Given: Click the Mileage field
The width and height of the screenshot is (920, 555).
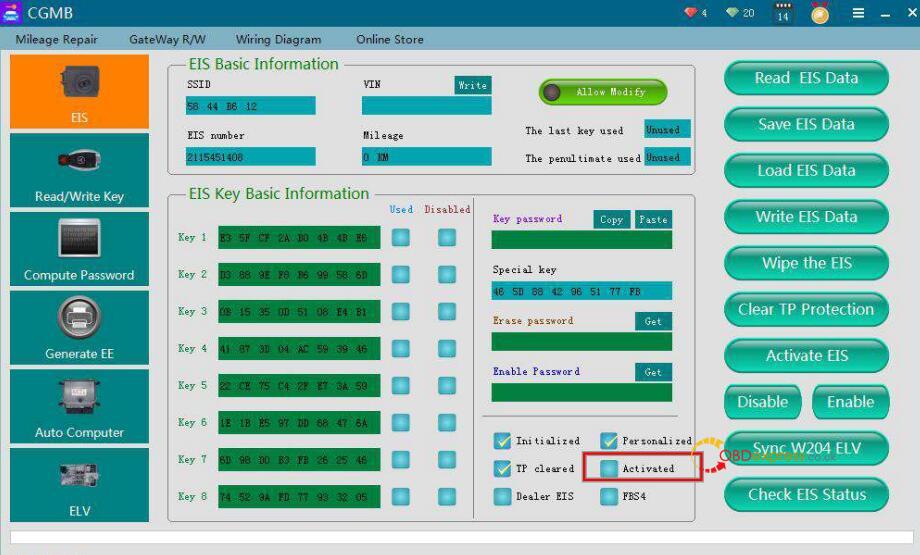Looking at the screenshot, I should [x=427, y=157].
